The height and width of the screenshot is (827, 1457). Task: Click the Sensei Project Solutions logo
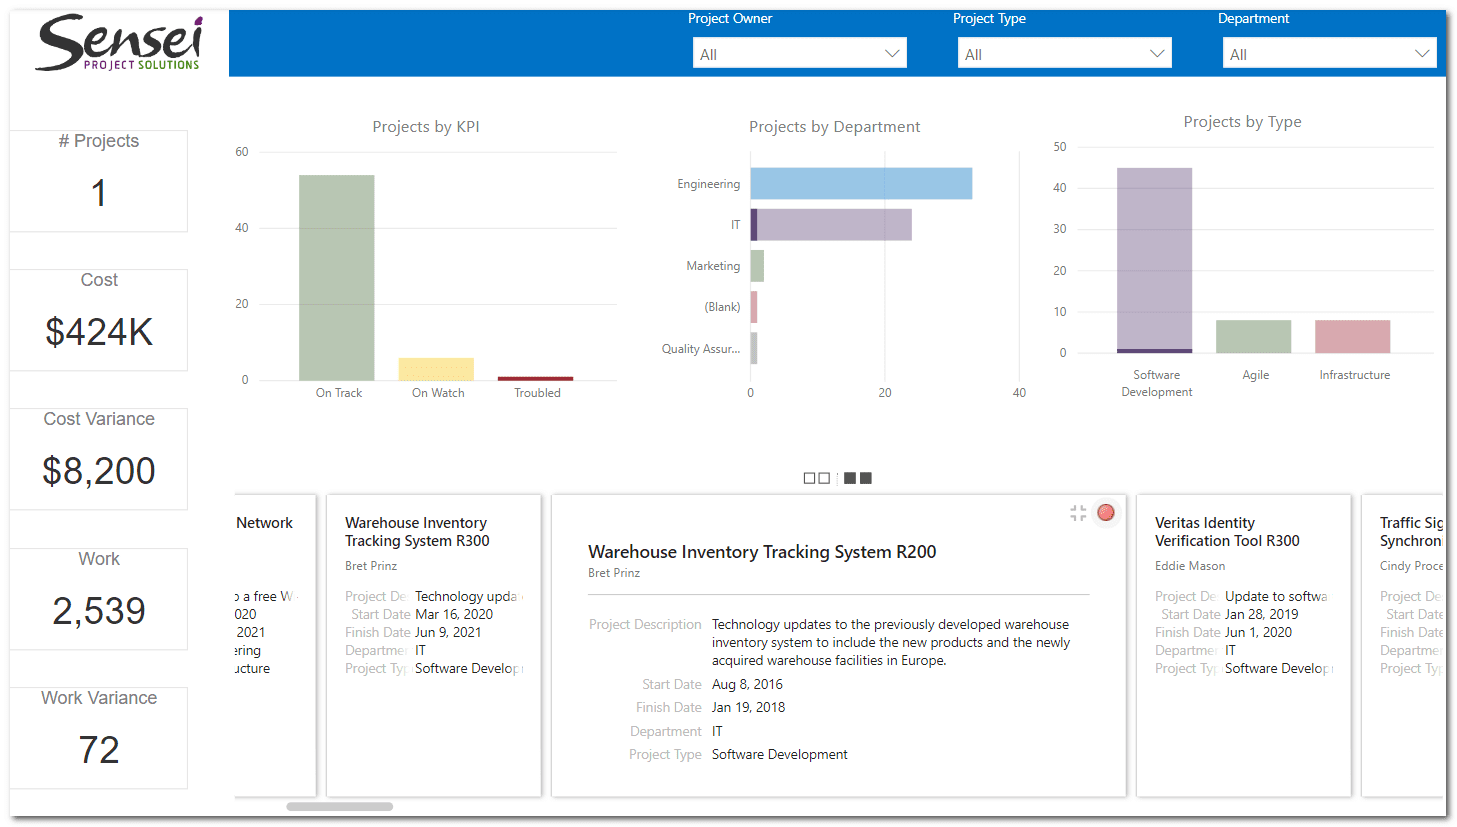pyautogui.click(x=119, y=43)
